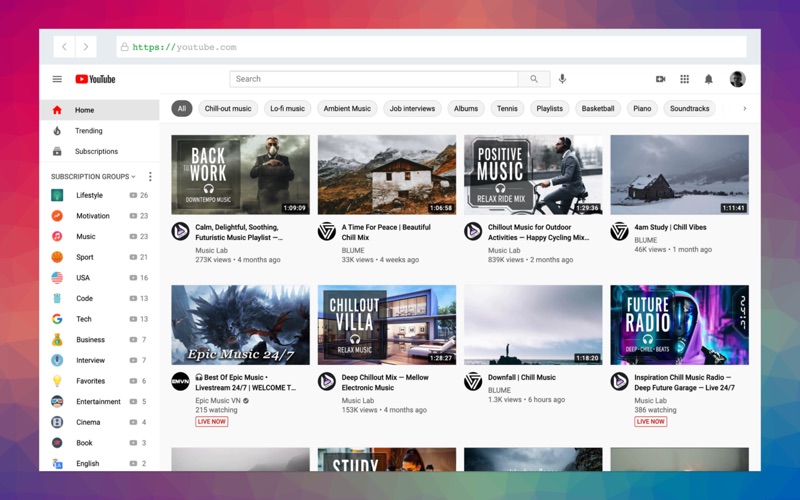
Task: Expand the Subscription Groups dropdown
Action: click(x=93, y=177)
